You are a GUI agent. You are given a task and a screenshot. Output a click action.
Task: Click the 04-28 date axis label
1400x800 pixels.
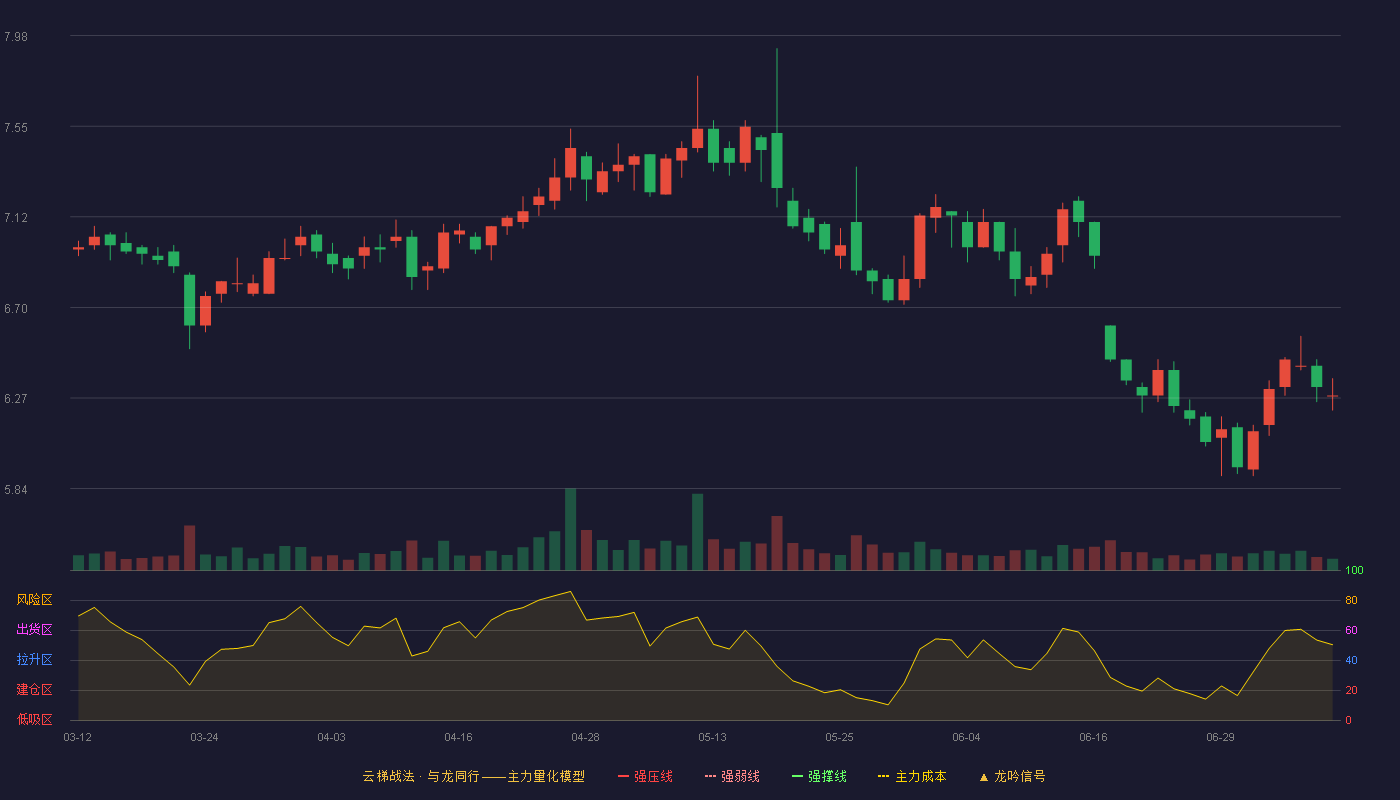(x=585, y=737)
